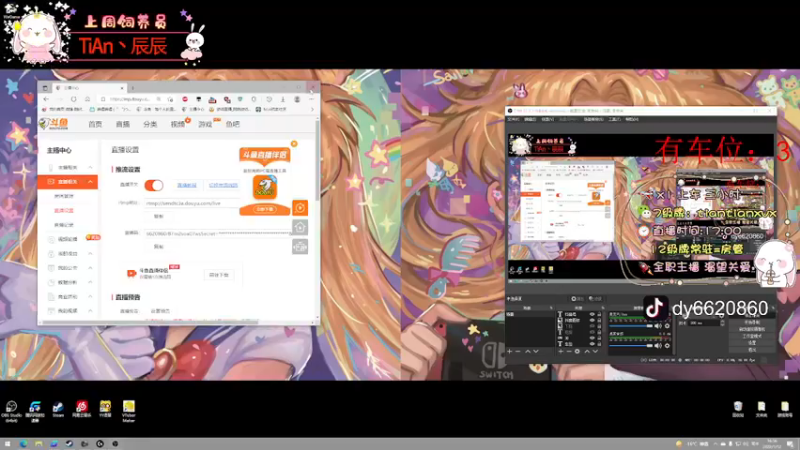This screenshot has width=800, height=450.
Task: Move scene up in OBS scenes list
Action: click(x=528, y=352)
